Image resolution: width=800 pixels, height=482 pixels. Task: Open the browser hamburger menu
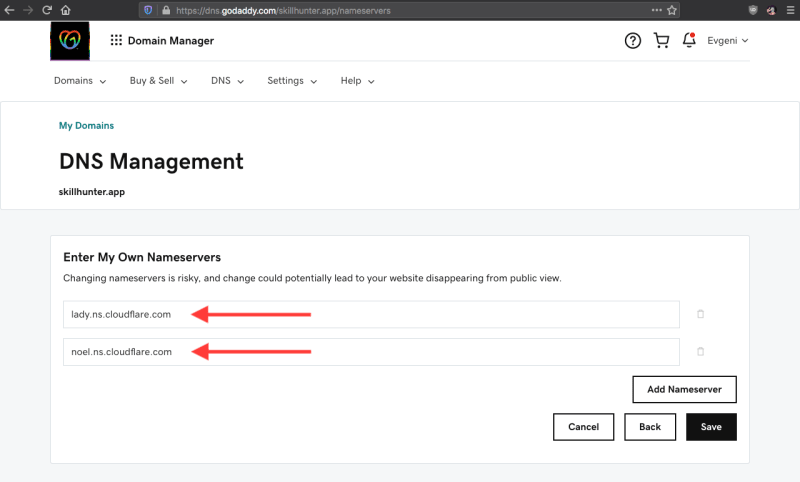(x=790, y=10)
